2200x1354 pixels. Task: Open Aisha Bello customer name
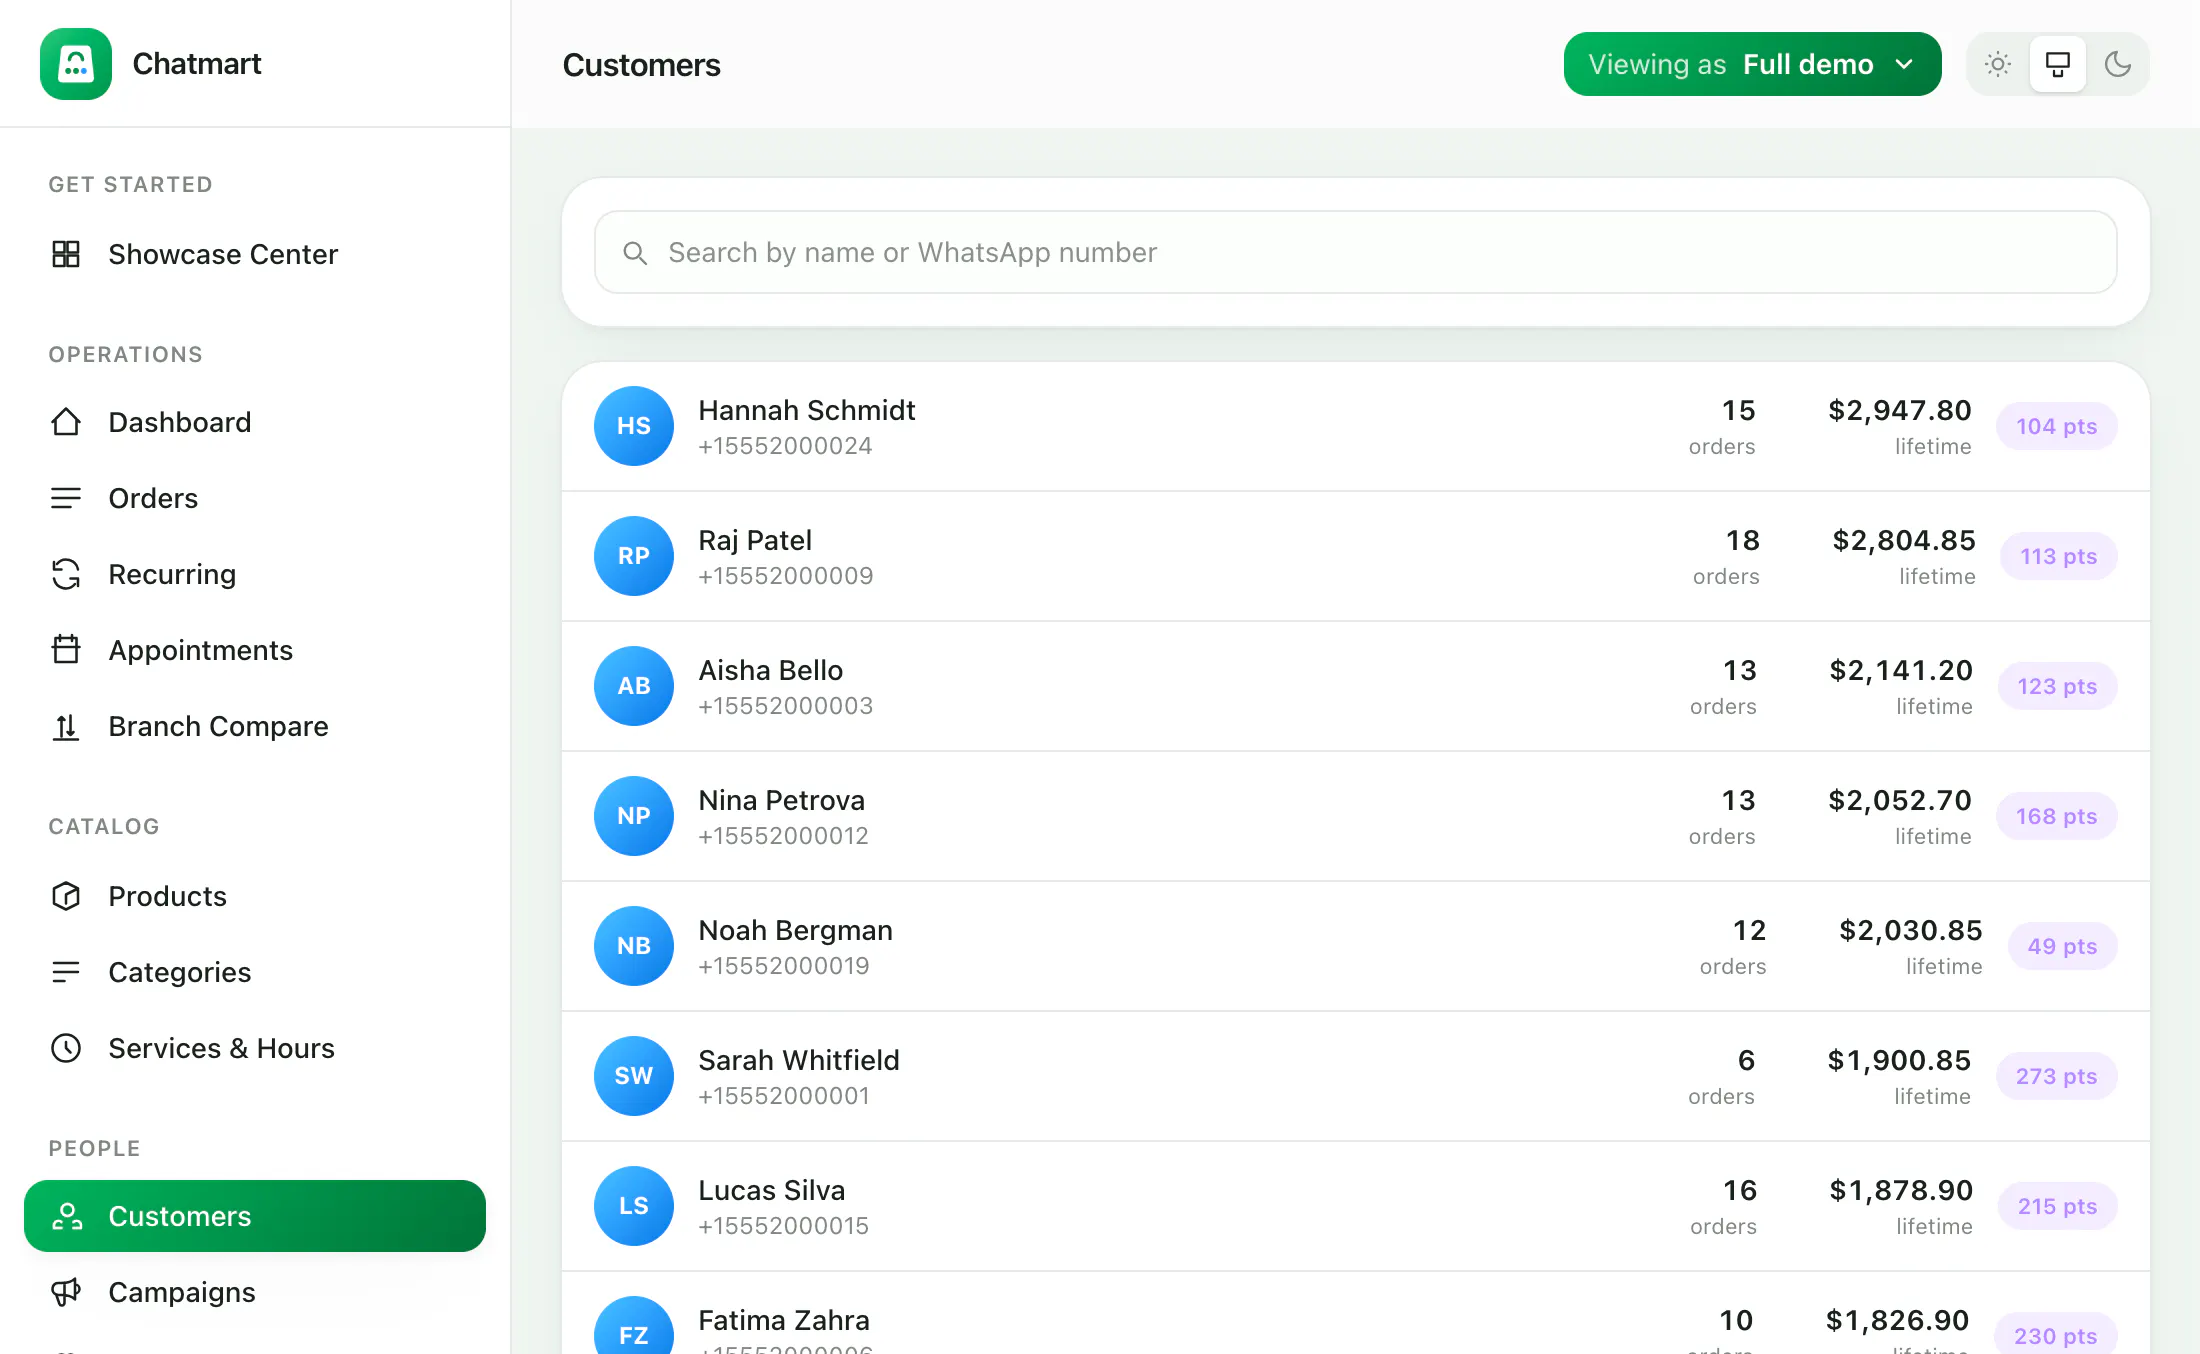coord(770,670)
